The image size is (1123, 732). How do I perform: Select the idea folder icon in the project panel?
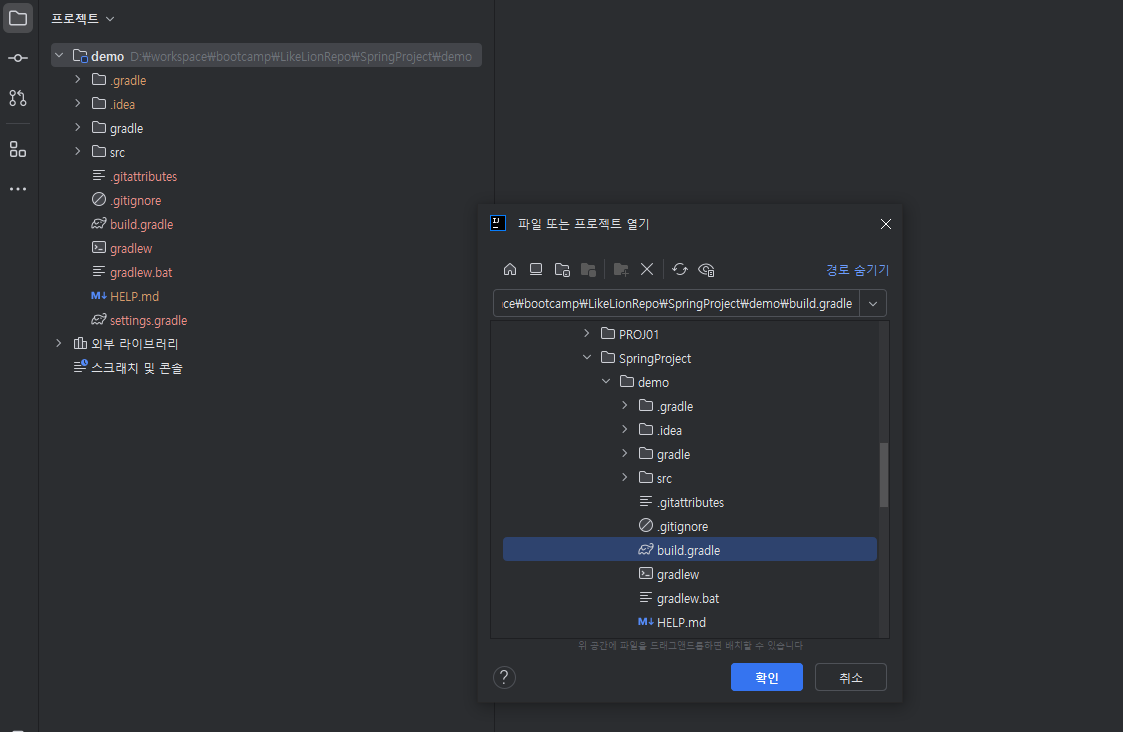click(x=99, y=104)
